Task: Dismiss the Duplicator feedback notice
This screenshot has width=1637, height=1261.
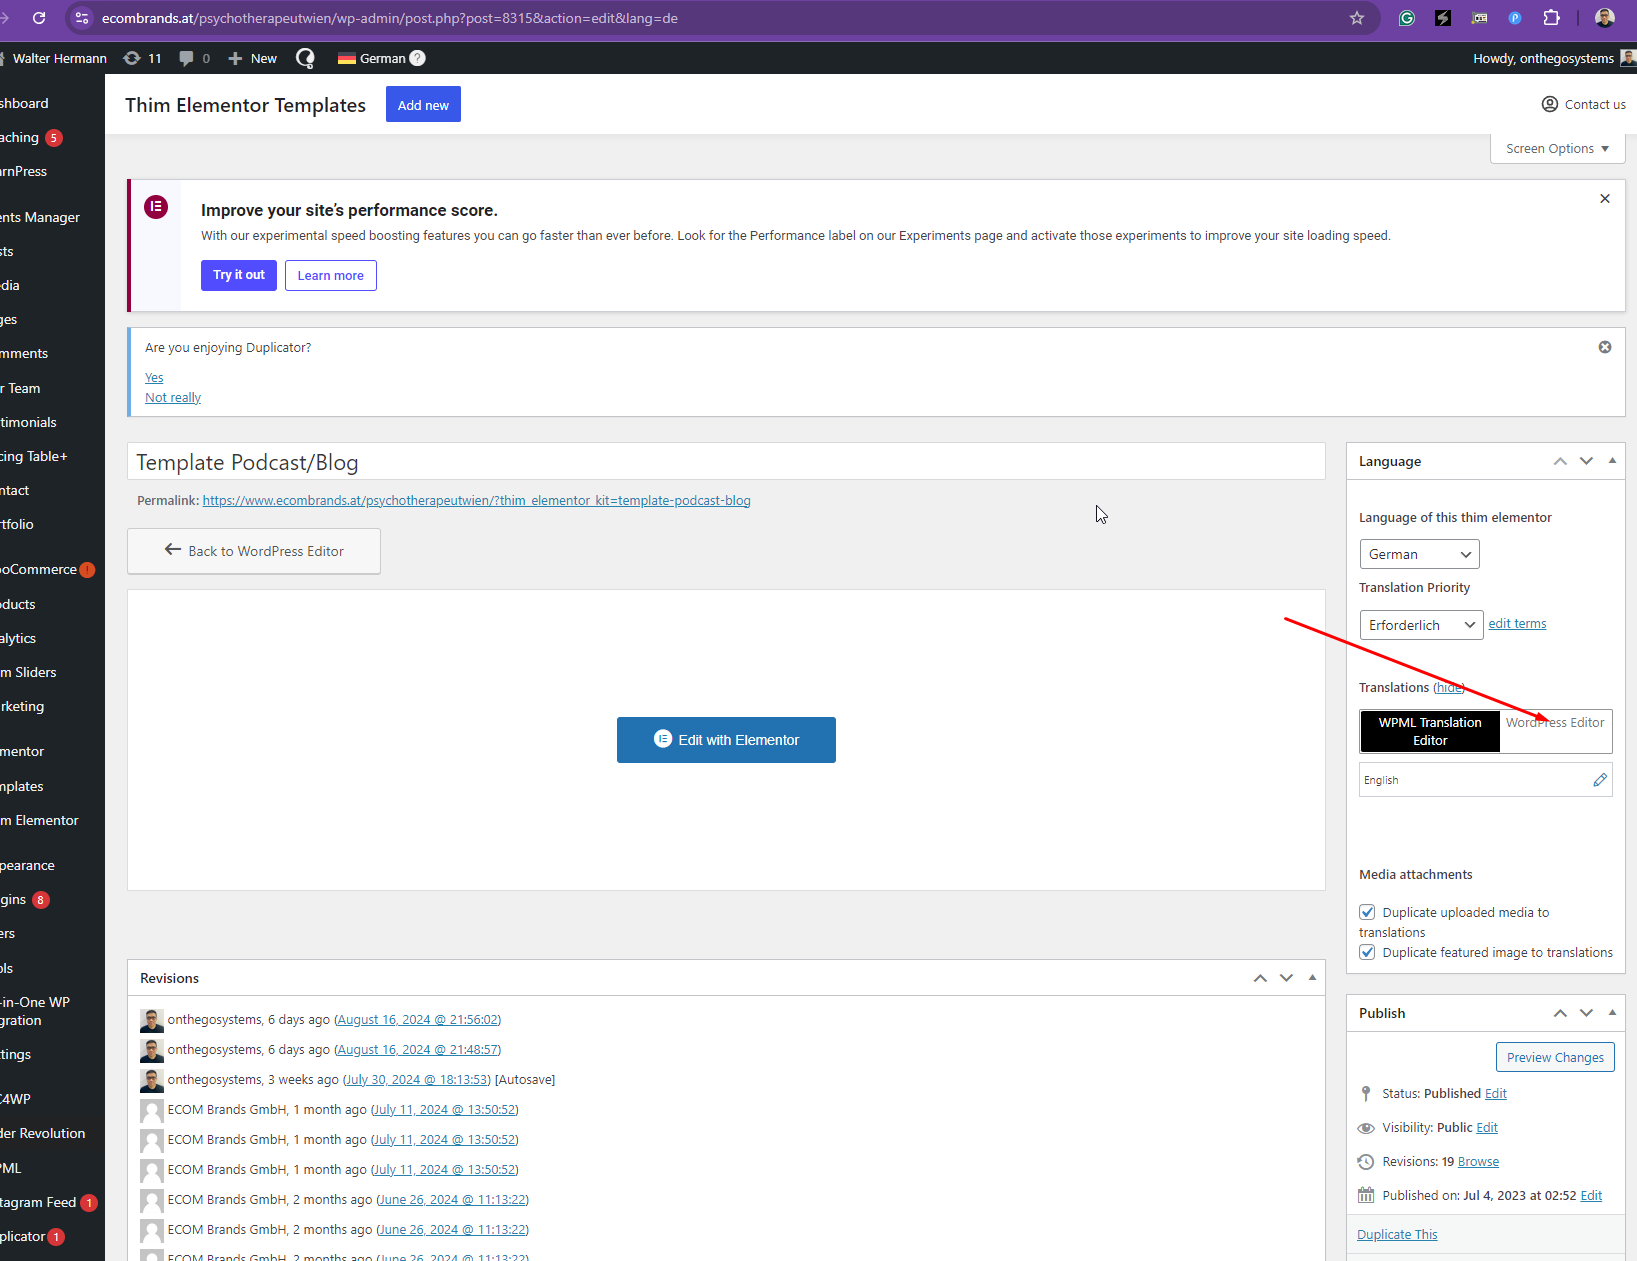Action: pyautogui.click(x=1604, y=347)
